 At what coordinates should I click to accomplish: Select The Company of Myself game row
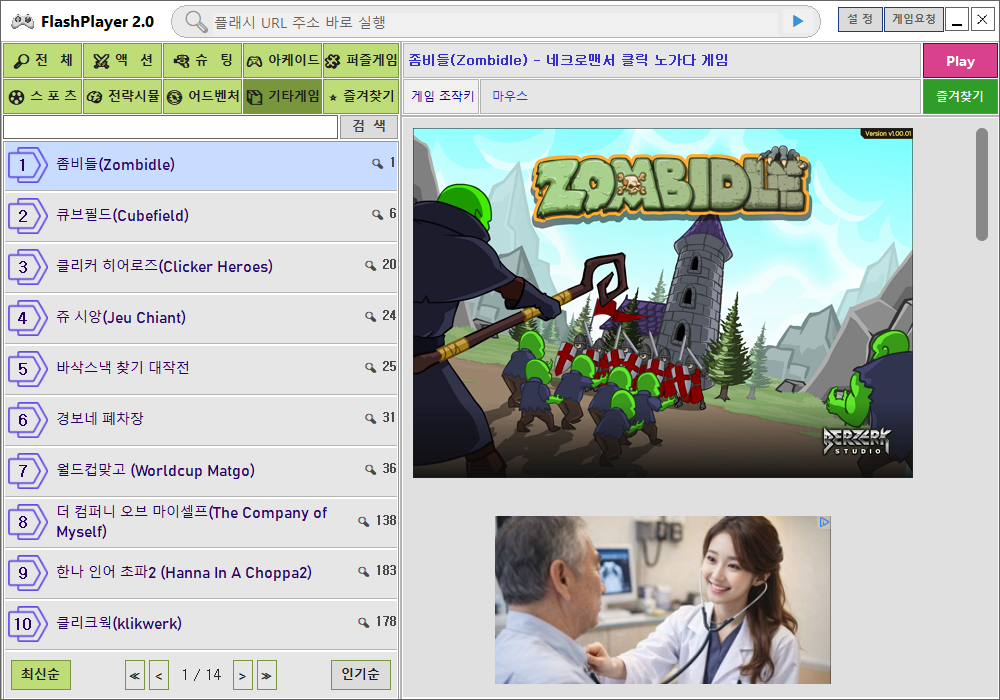point(201,522)
